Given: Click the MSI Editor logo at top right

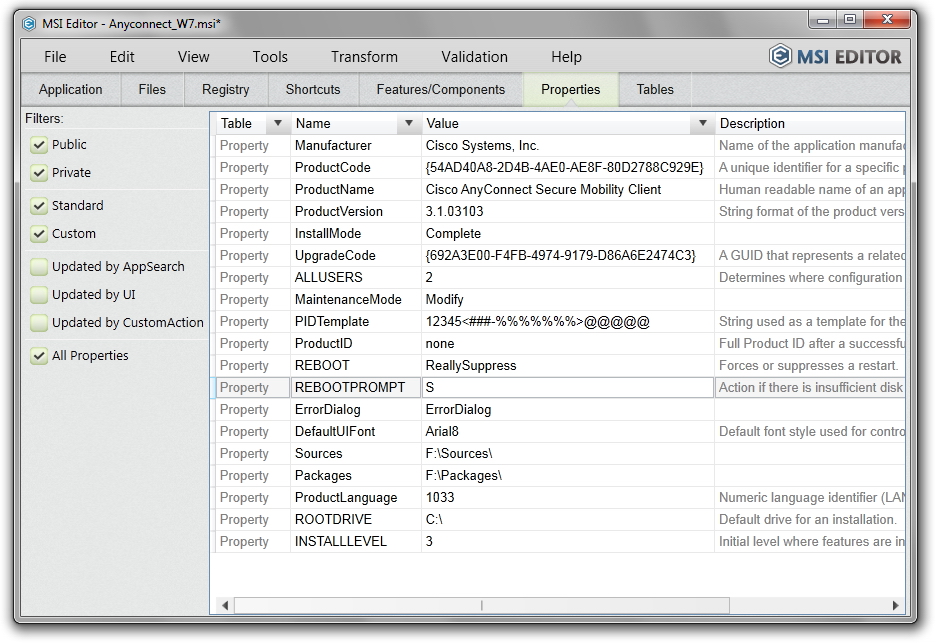Looking at the screenshot, I should (x=835, y=57).
